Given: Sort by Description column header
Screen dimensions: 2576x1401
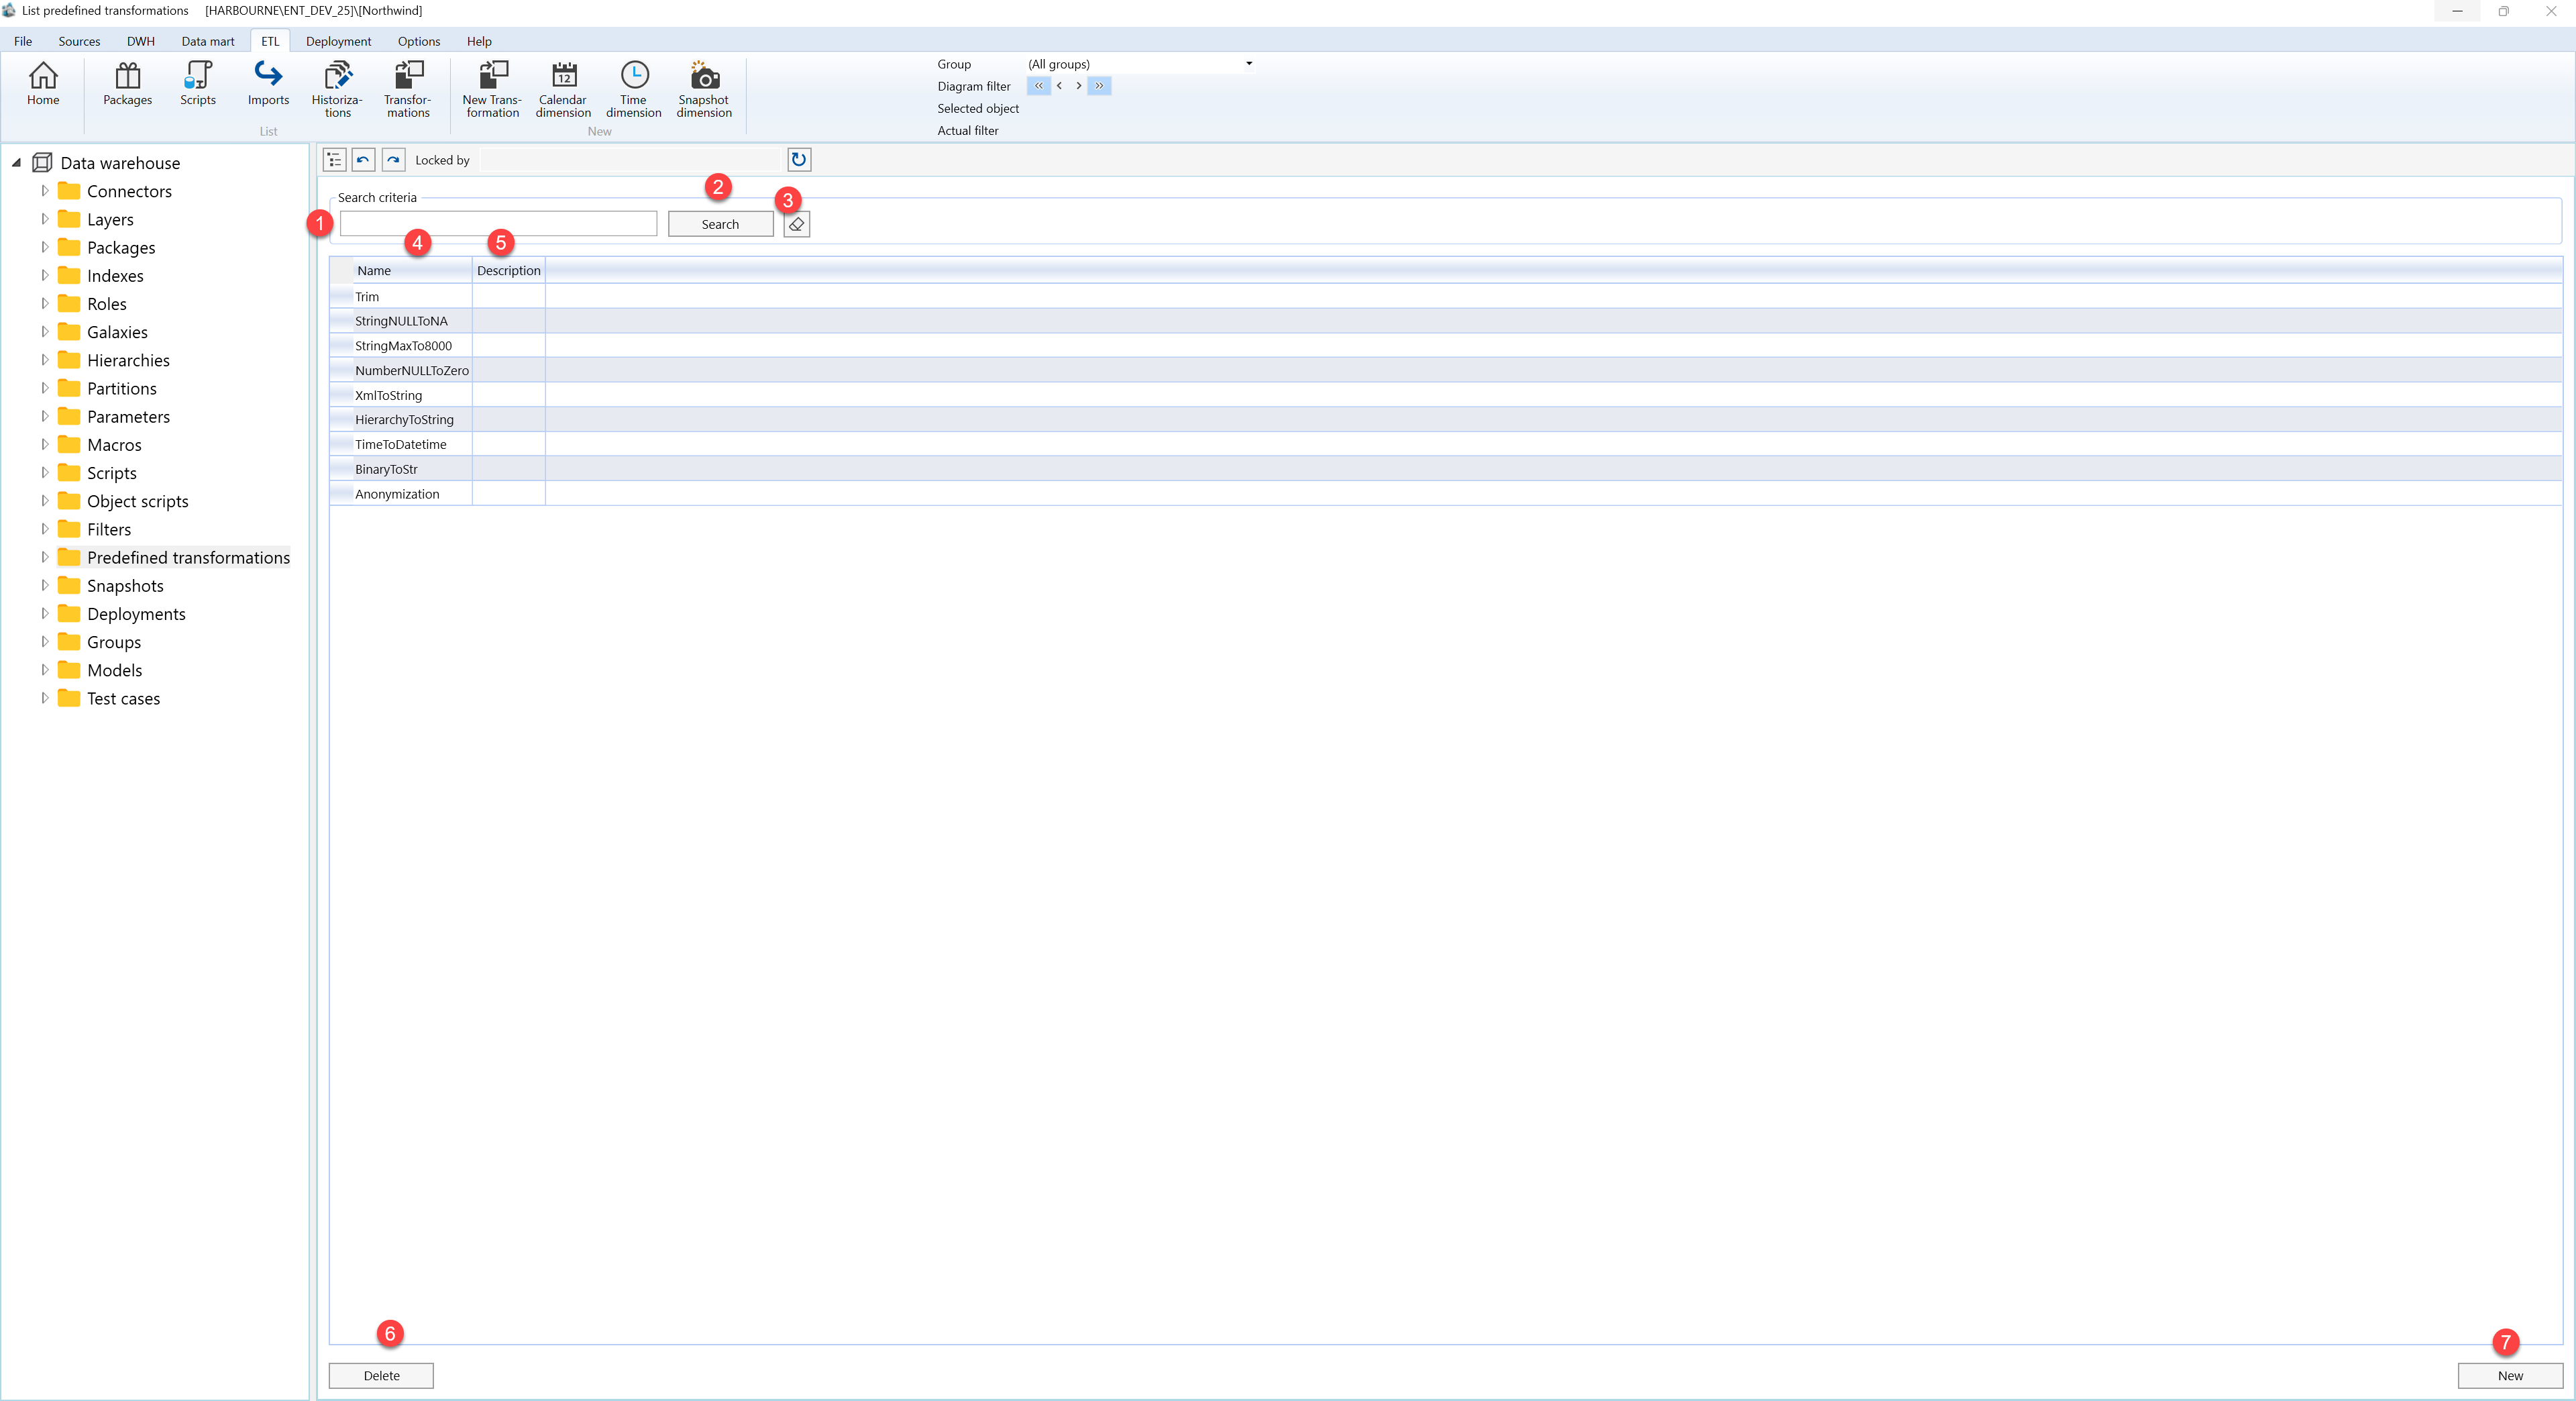Looking at the screenshot, I should click(x=508, y=270).
